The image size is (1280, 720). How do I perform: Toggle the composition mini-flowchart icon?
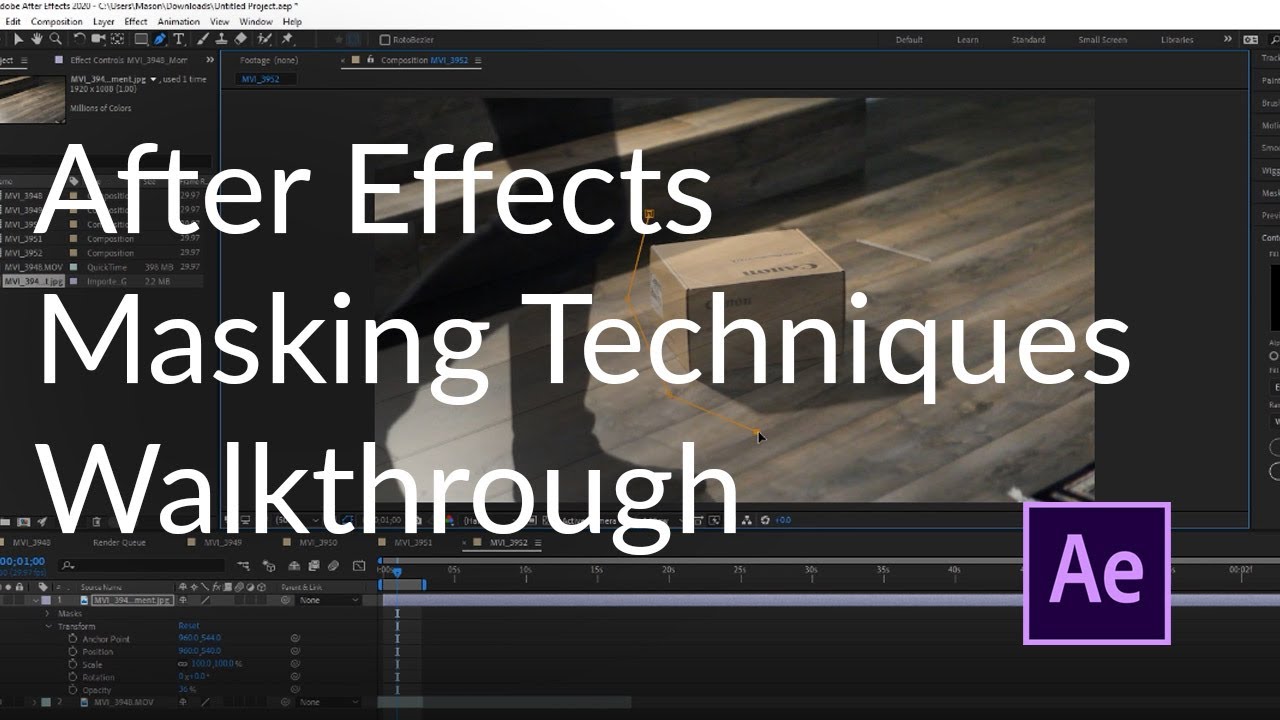point(243,566)
